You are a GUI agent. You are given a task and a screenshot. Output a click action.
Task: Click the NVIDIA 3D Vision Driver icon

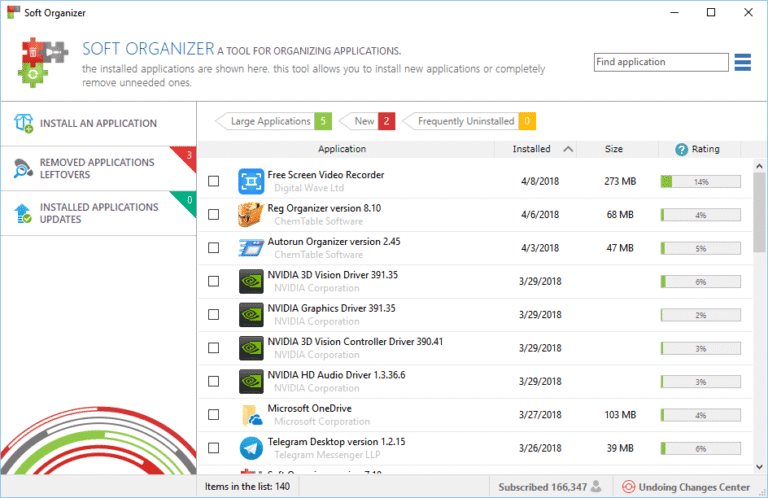251,281
